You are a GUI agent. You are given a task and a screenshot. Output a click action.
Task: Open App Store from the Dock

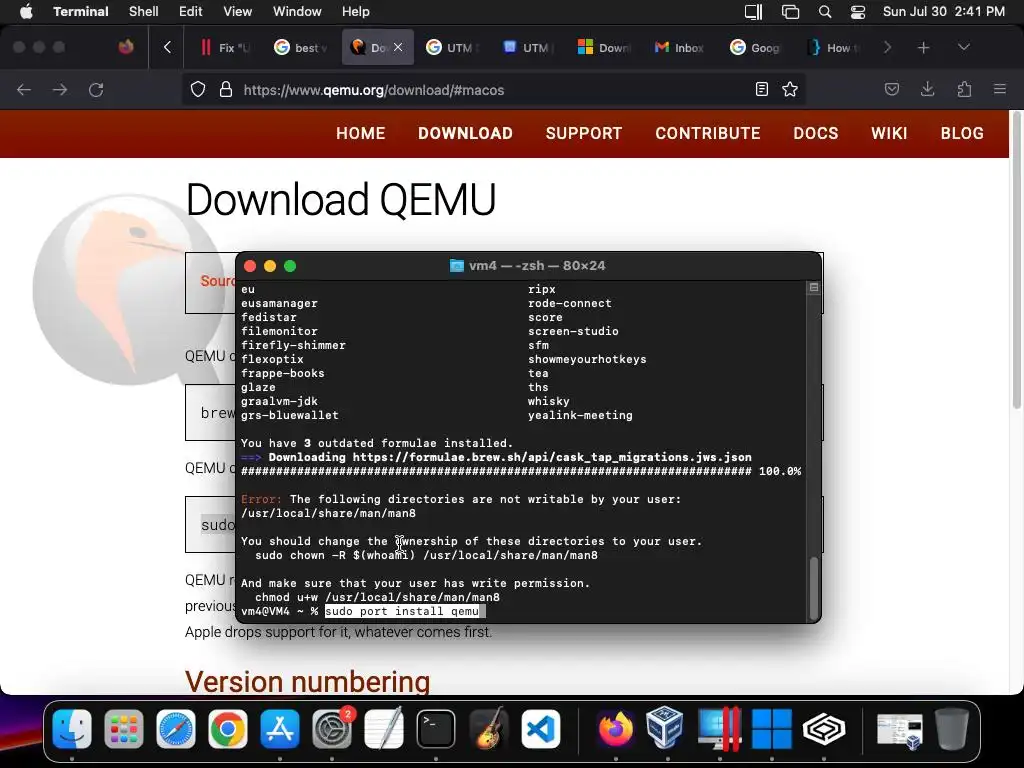tap(280, 729)
